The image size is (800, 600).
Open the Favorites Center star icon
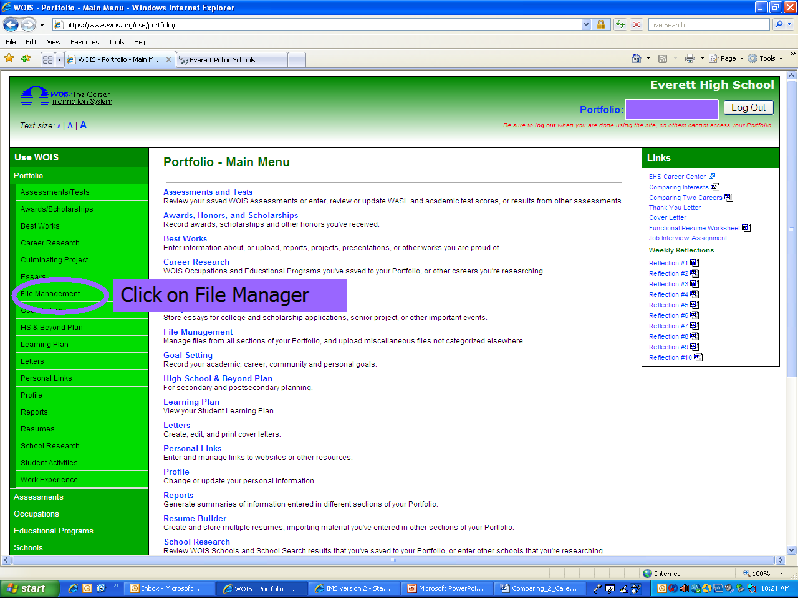tap(9, 58)
